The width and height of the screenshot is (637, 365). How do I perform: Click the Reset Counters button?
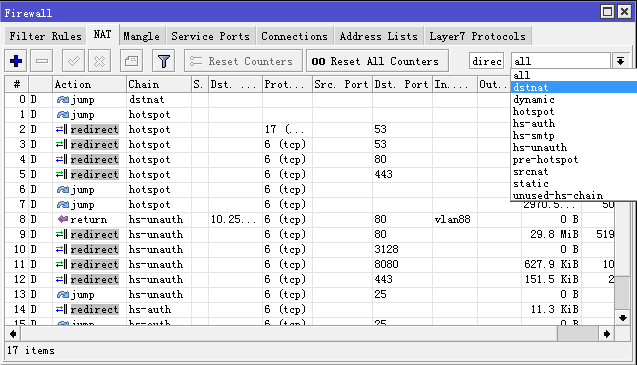(x=243, y=61)
